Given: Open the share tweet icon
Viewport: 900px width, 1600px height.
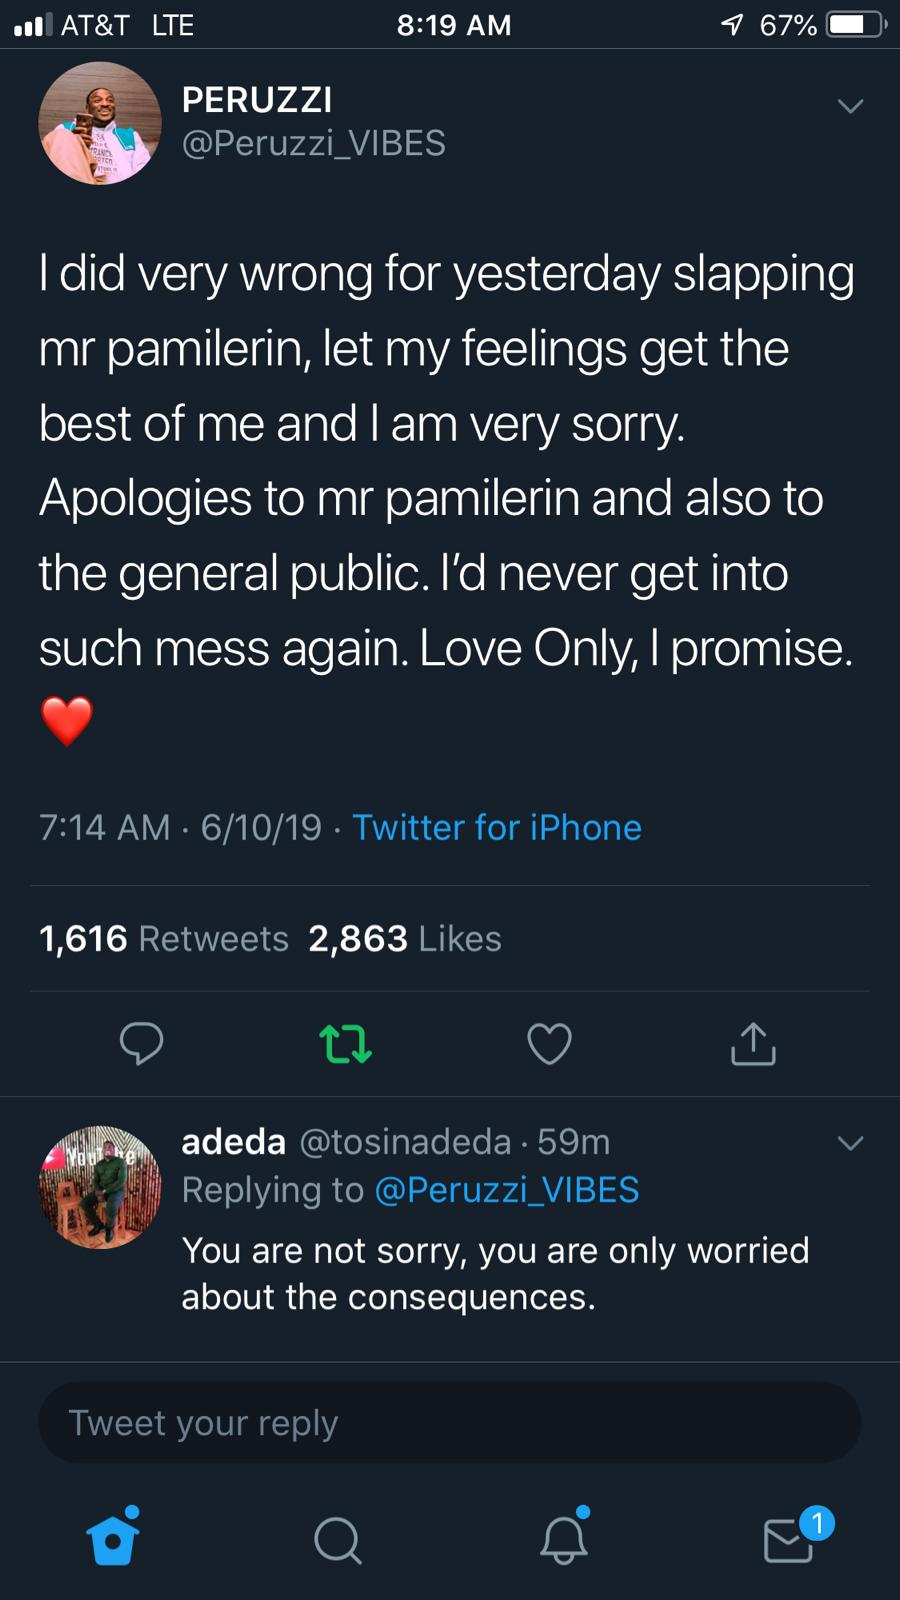Looking at the screenshot, I should coord(753,1043).
